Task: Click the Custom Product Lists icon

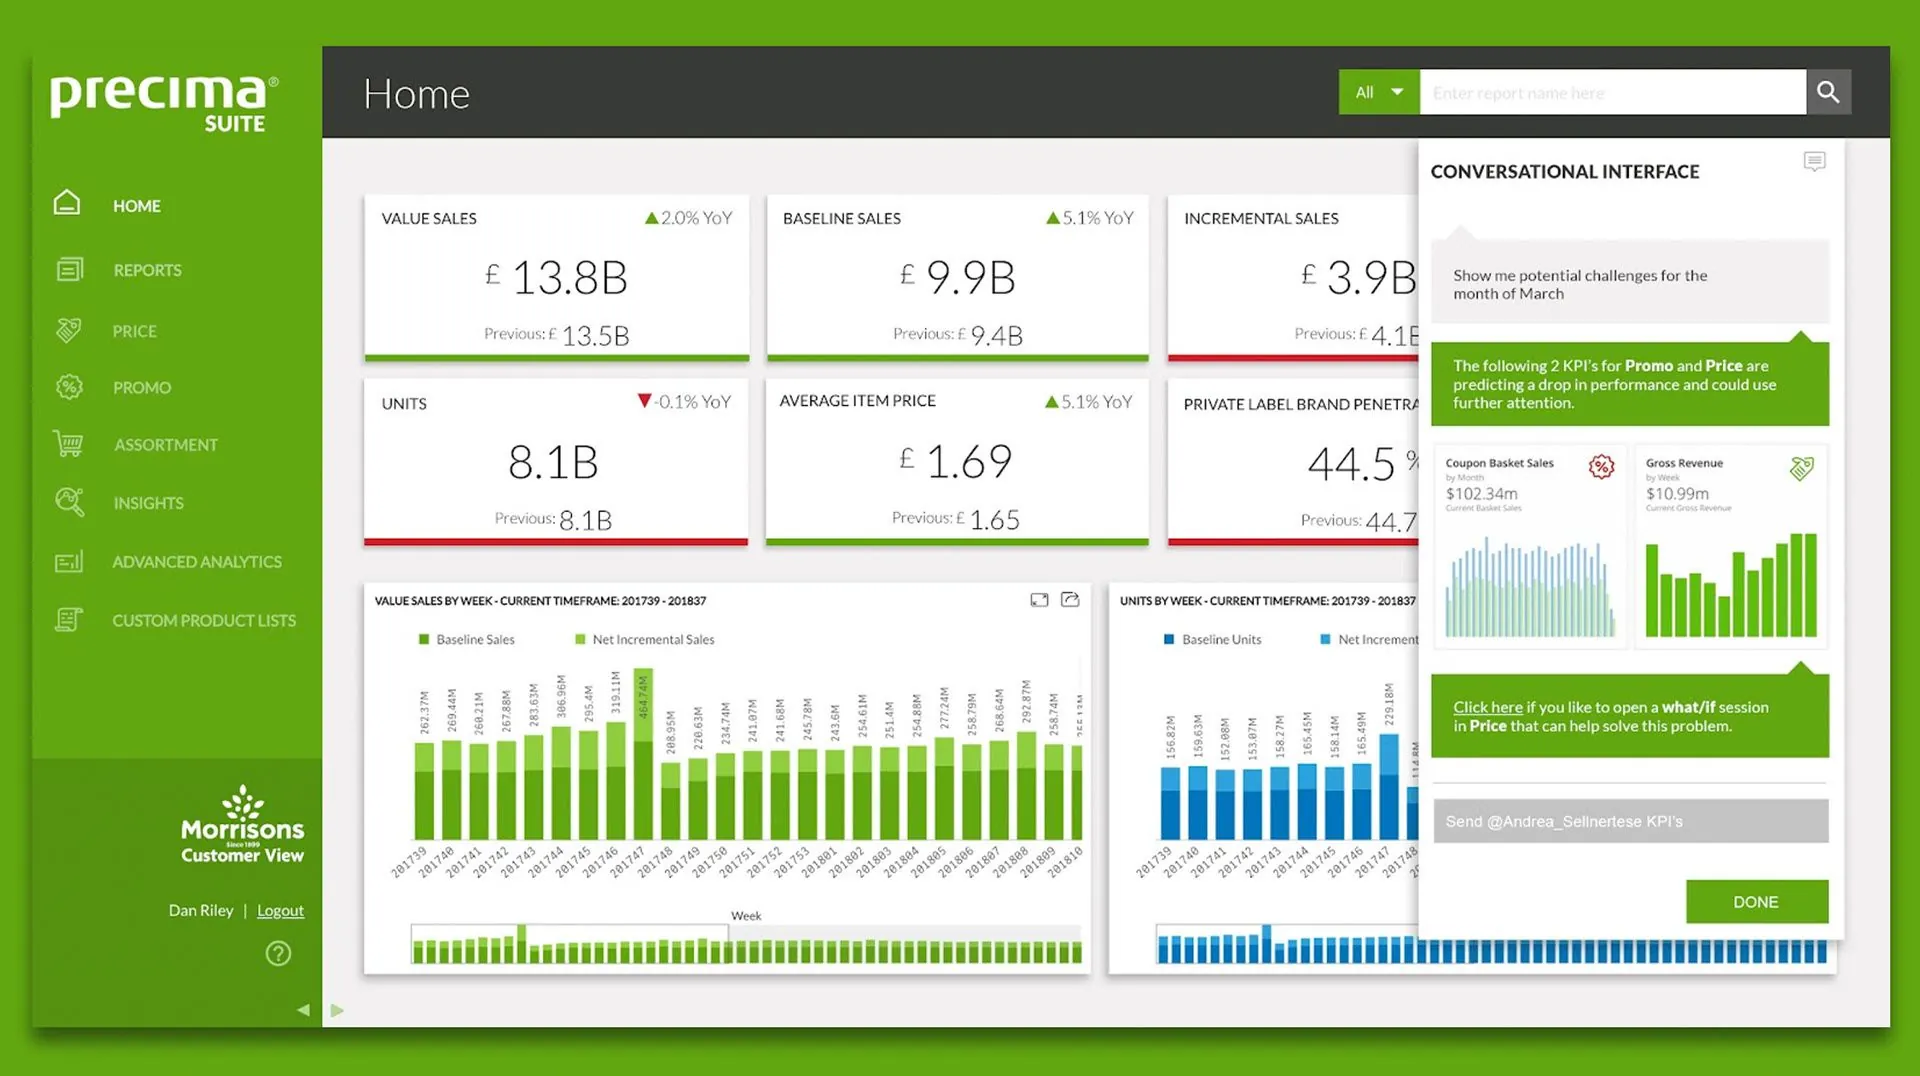Action: [69, 620]
